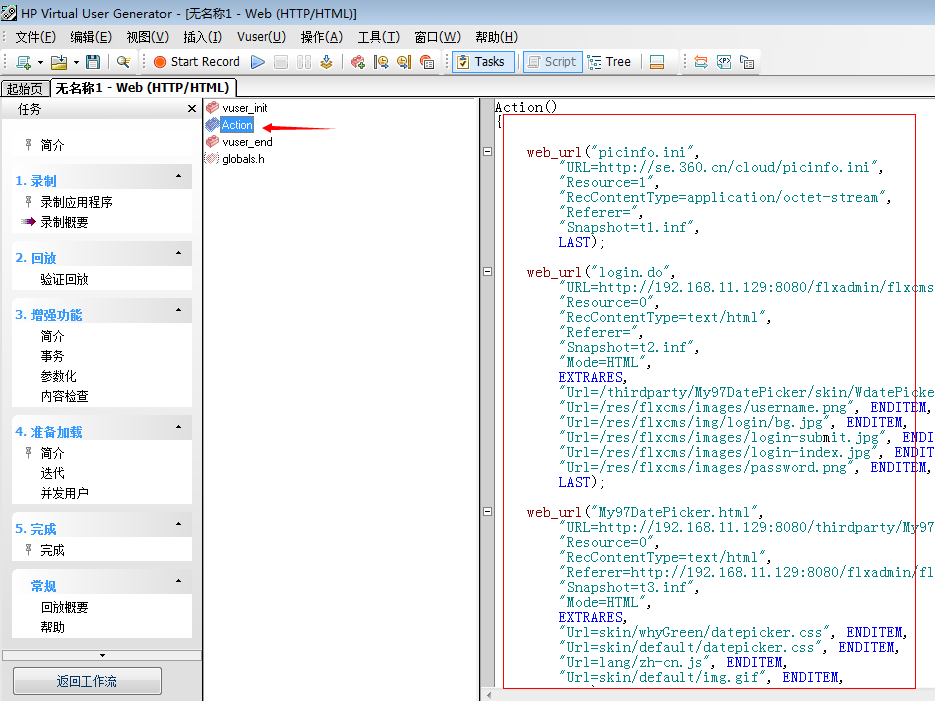Save script with floppy disk icon

tap(92, 62)
